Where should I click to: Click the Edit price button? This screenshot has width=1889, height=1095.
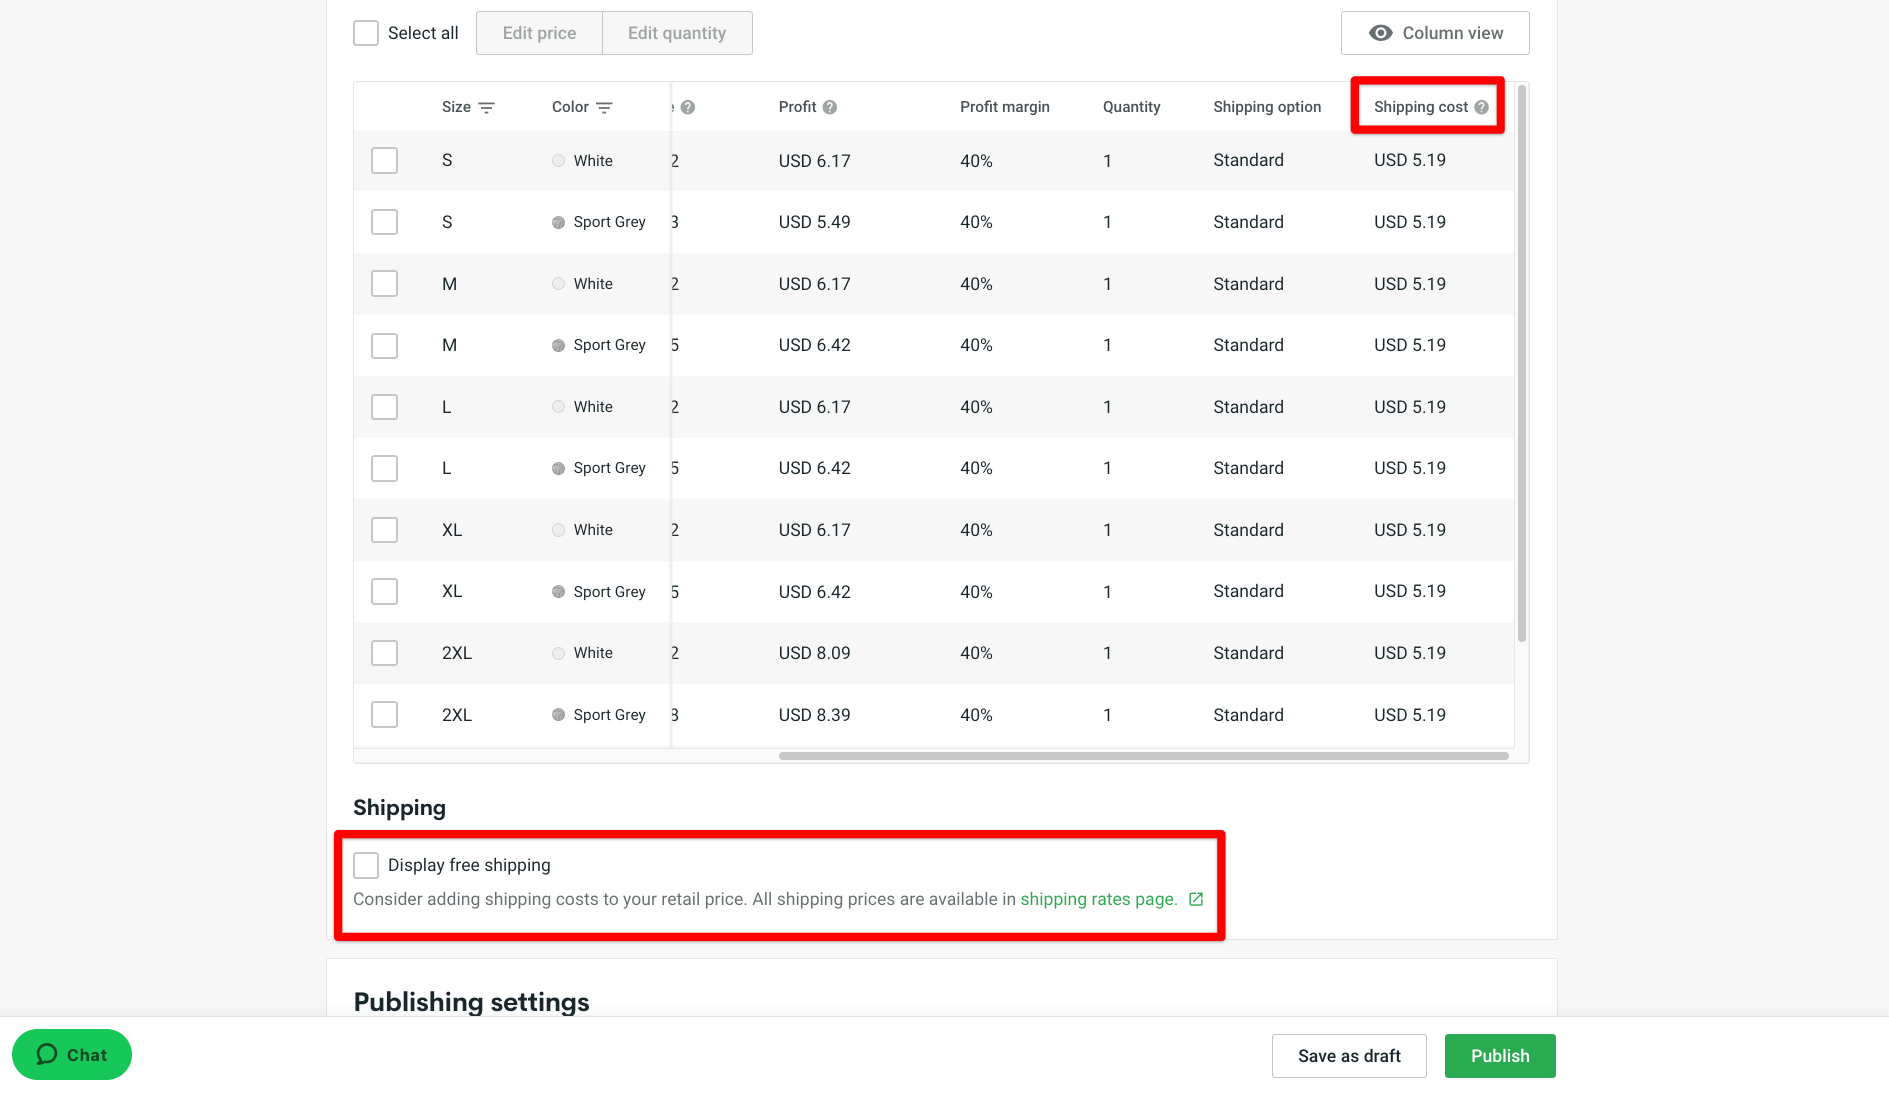click(539, 33)
